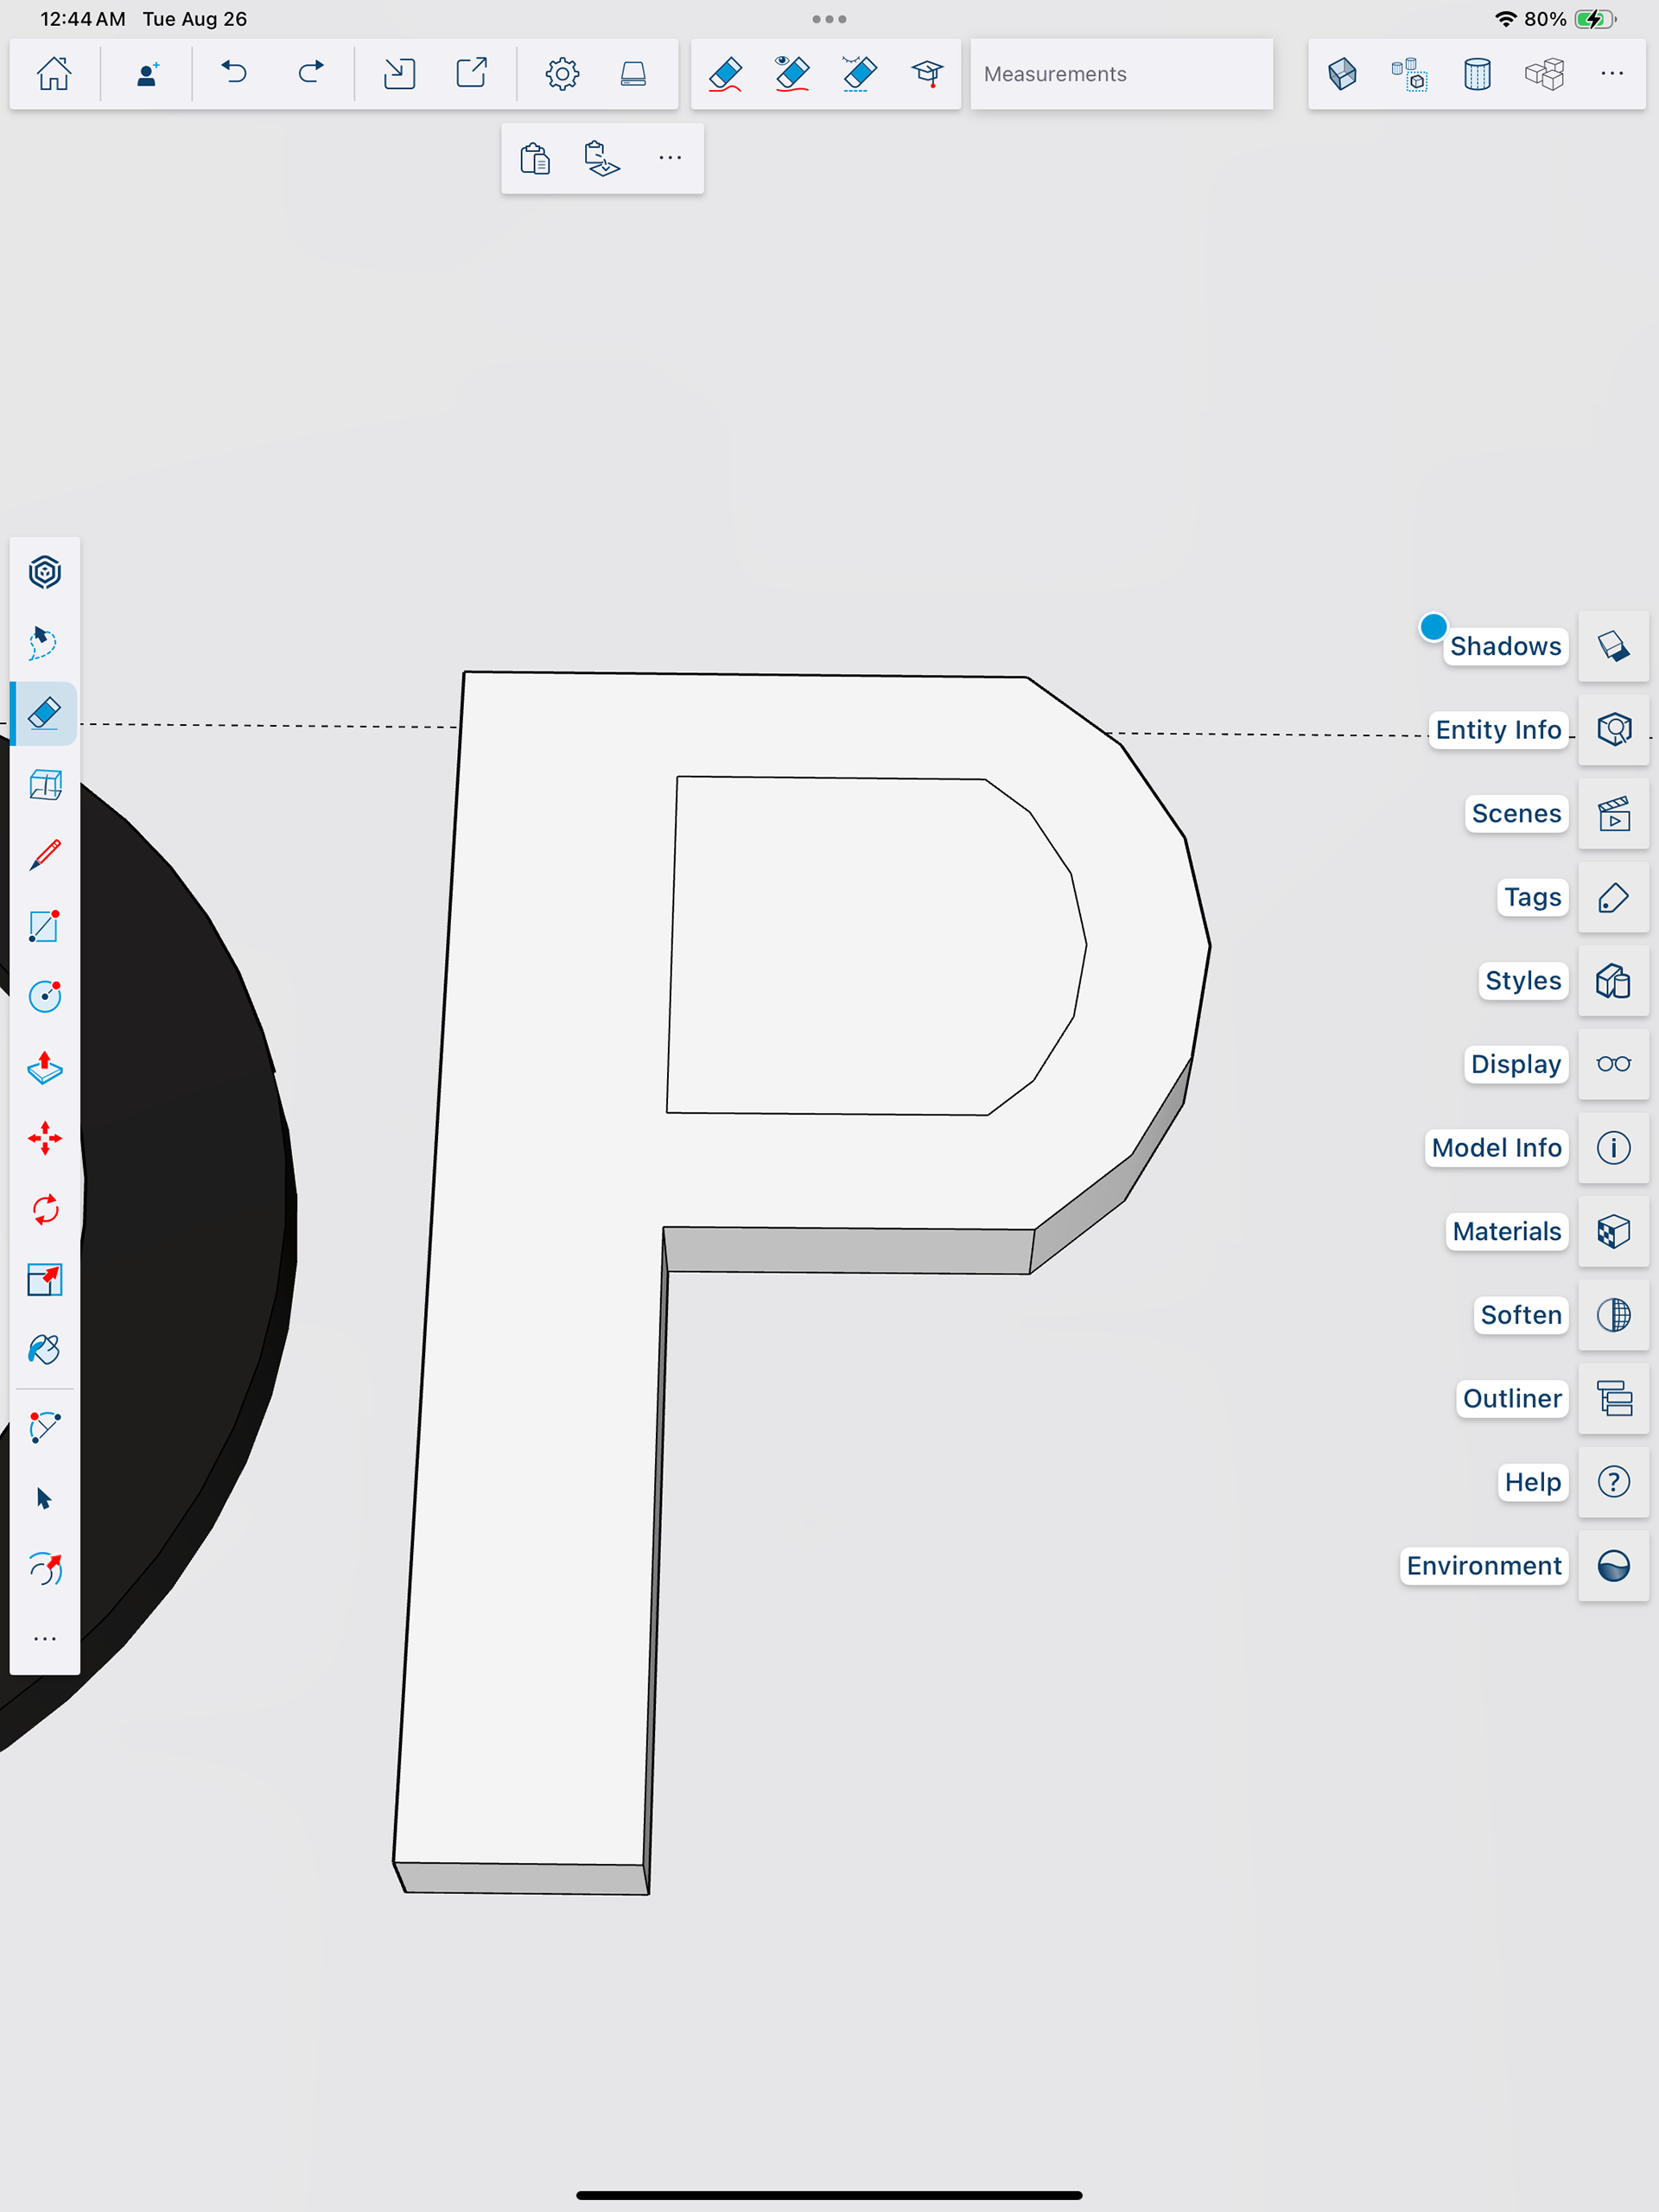Expand paste toolbar more options
Viewport: 1659px width, 2212px height.
[670, 158]
